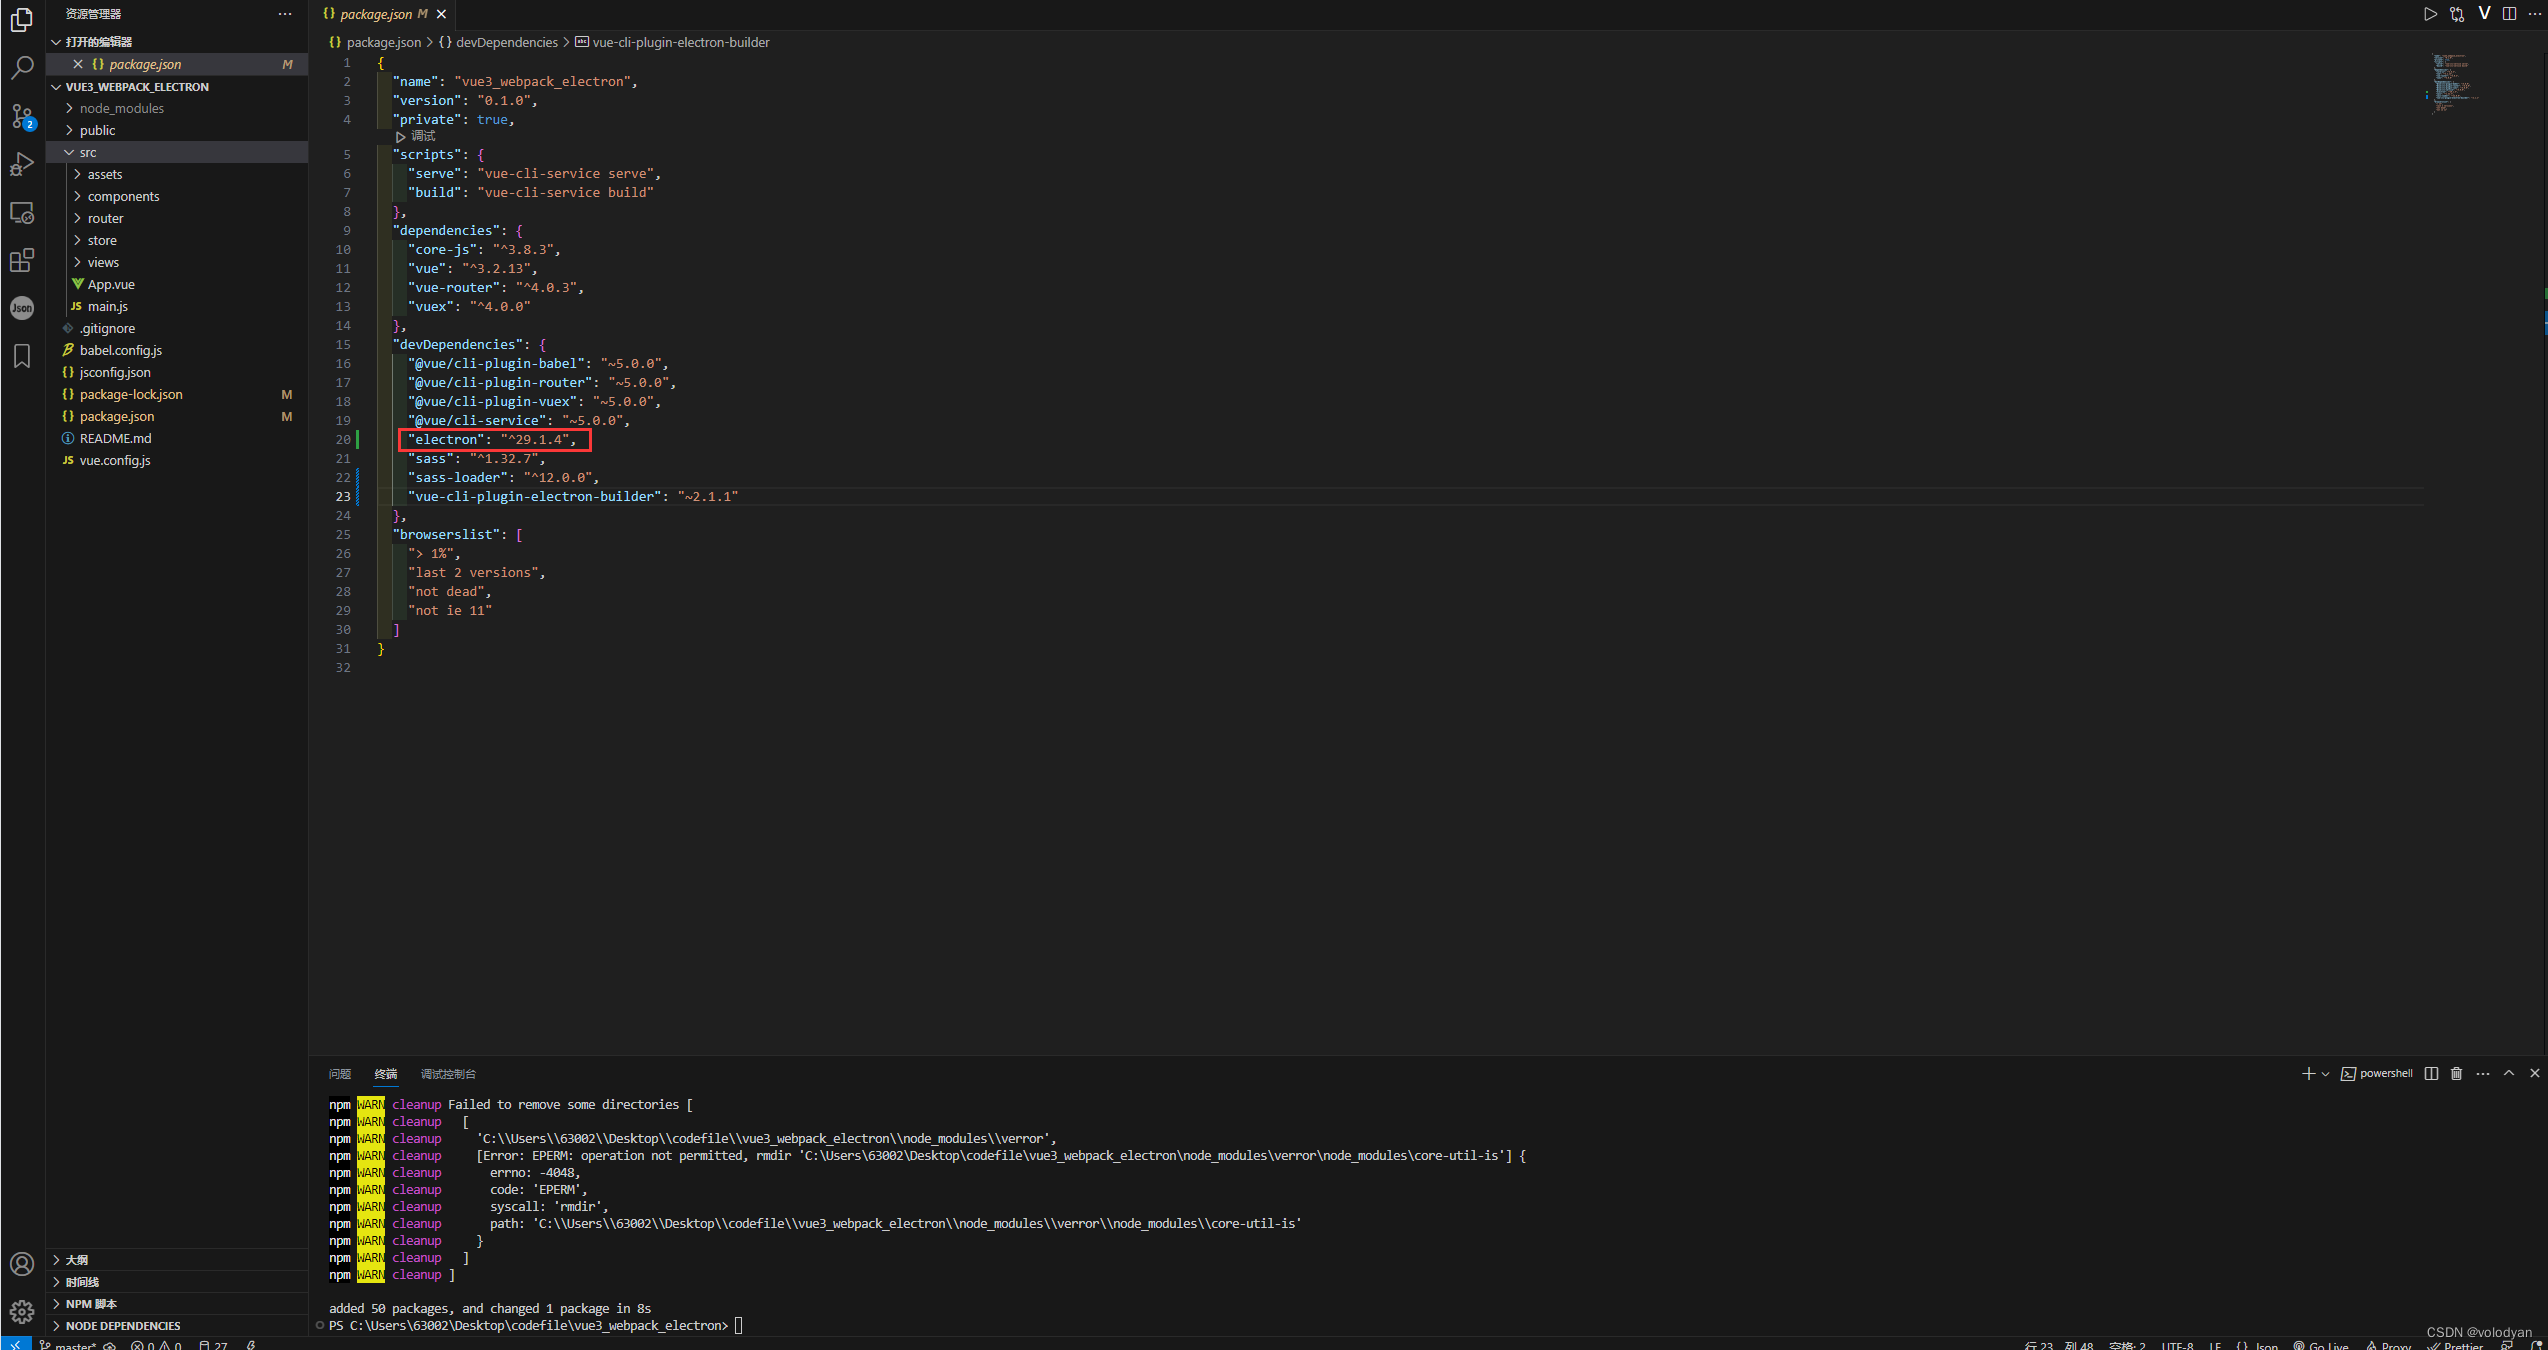
Task: Toggle Prettier status bar item
Action: pyautogui.click(x=2456, y=1345)
